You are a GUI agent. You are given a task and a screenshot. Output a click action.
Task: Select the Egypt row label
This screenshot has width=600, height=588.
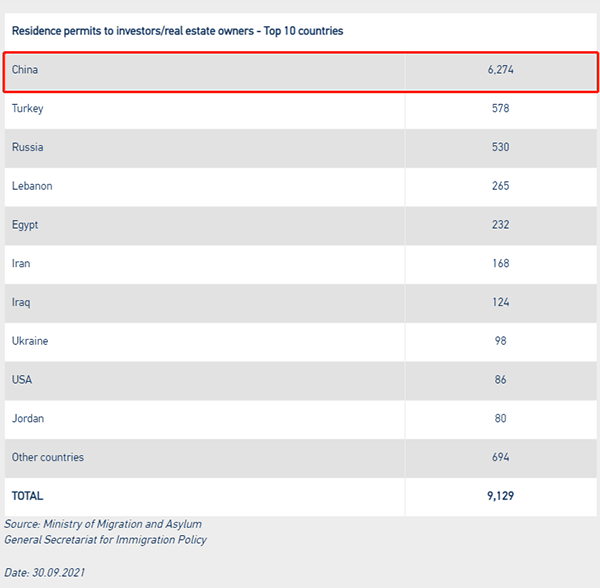(25, 225)
